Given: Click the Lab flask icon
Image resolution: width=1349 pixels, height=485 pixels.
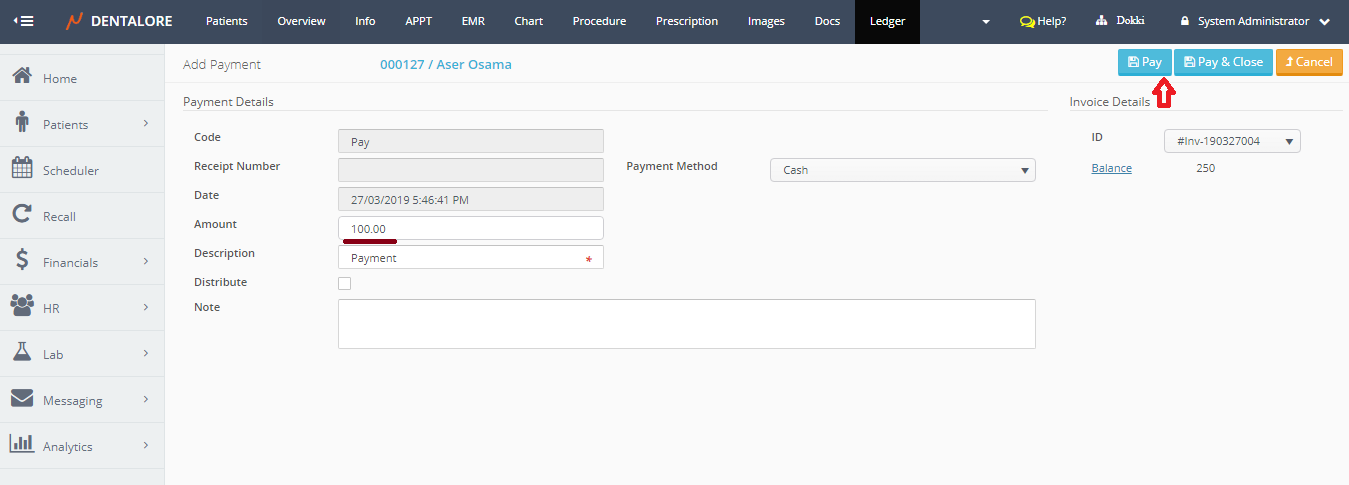Looking at the screenshot, I should click(x=22, y=353).
